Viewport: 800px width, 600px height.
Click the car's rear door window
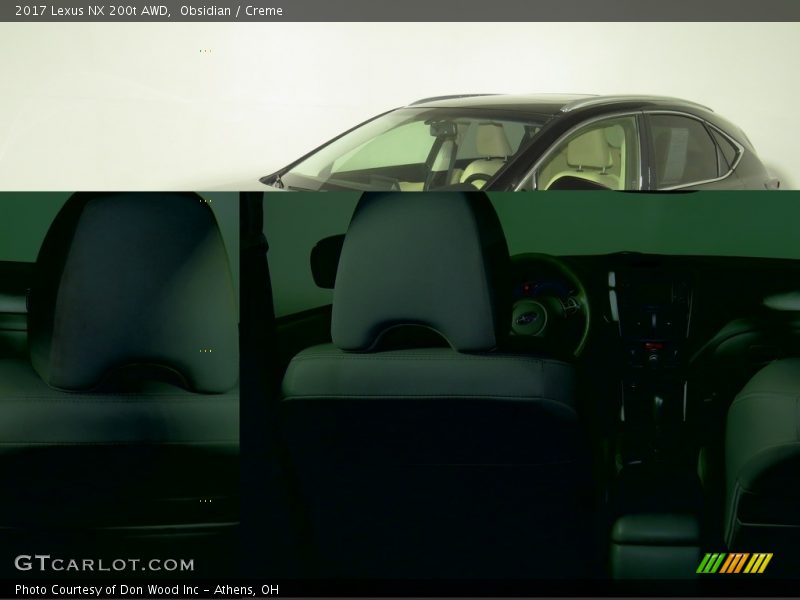point(683,150)
